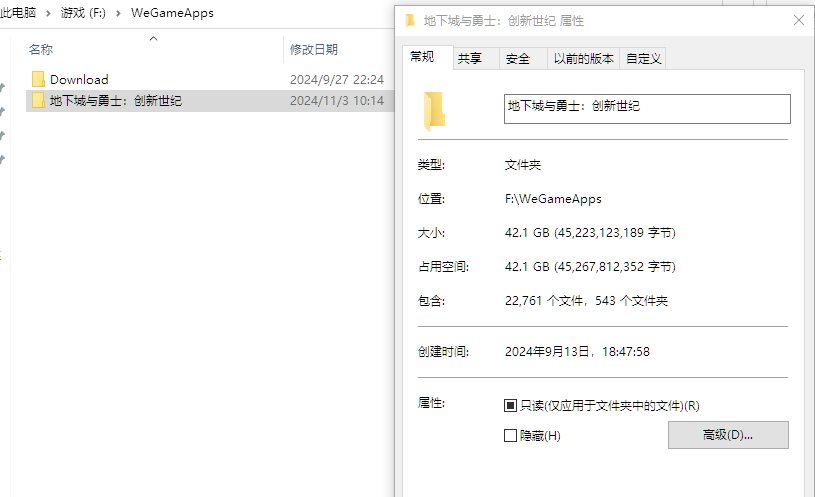This screenshot has width=815, height=497.
Task: Open the 自定义 tab
Action: (x=643, y=59)
